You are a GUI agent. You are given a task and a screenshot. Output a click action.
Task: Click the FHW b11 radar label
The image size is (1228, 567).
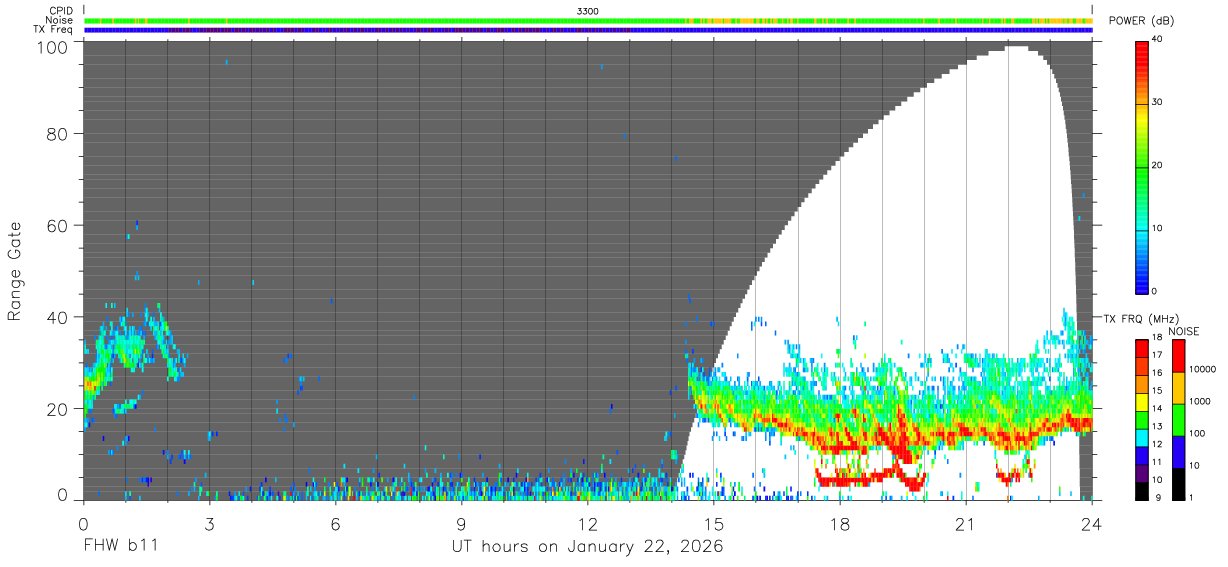click(x=120, y=547)
